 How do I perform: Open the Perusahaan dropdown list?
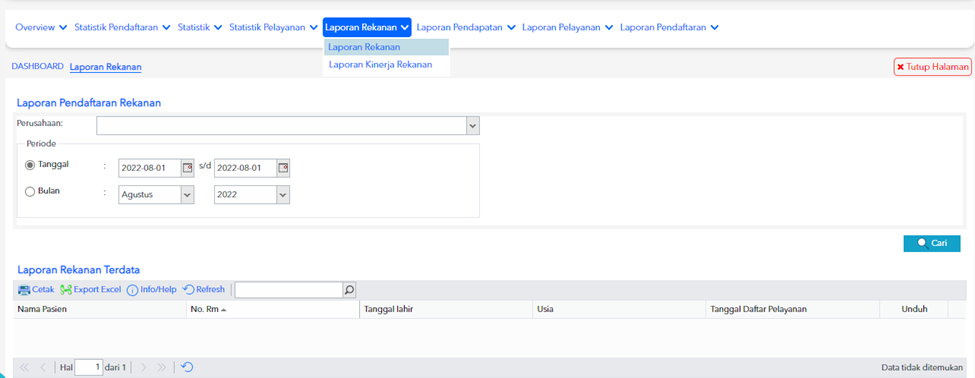(x=473, y=126)
